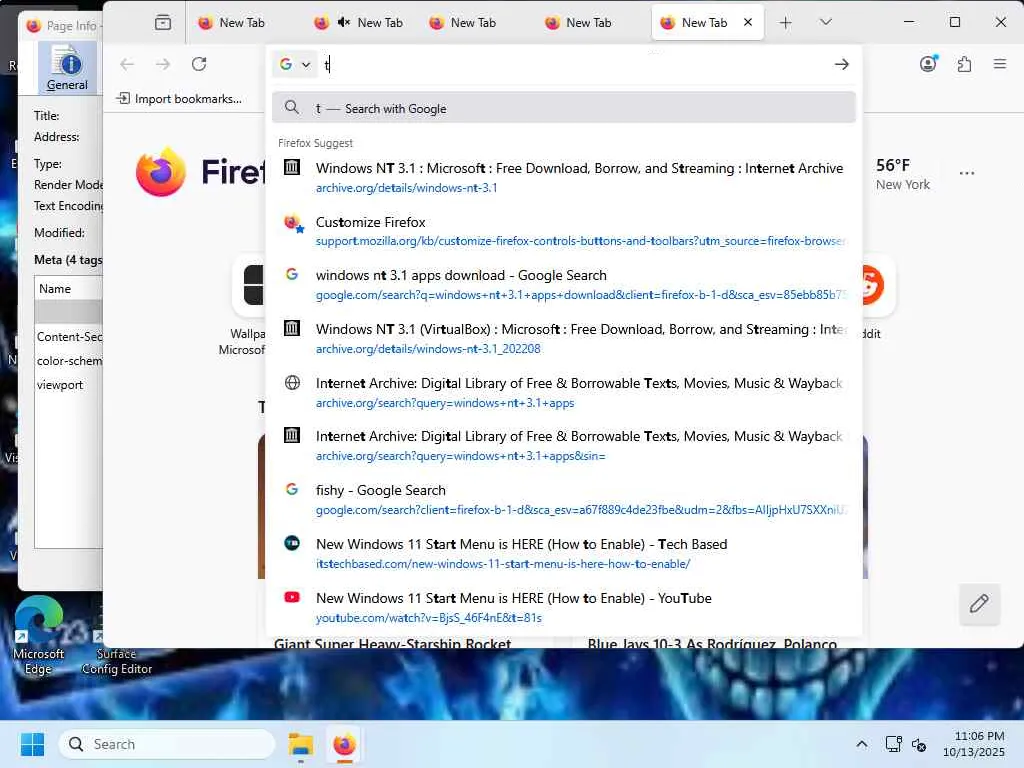
Task: Click the Internet Archive icon of the first suggestion
Action: click(292, 167)
